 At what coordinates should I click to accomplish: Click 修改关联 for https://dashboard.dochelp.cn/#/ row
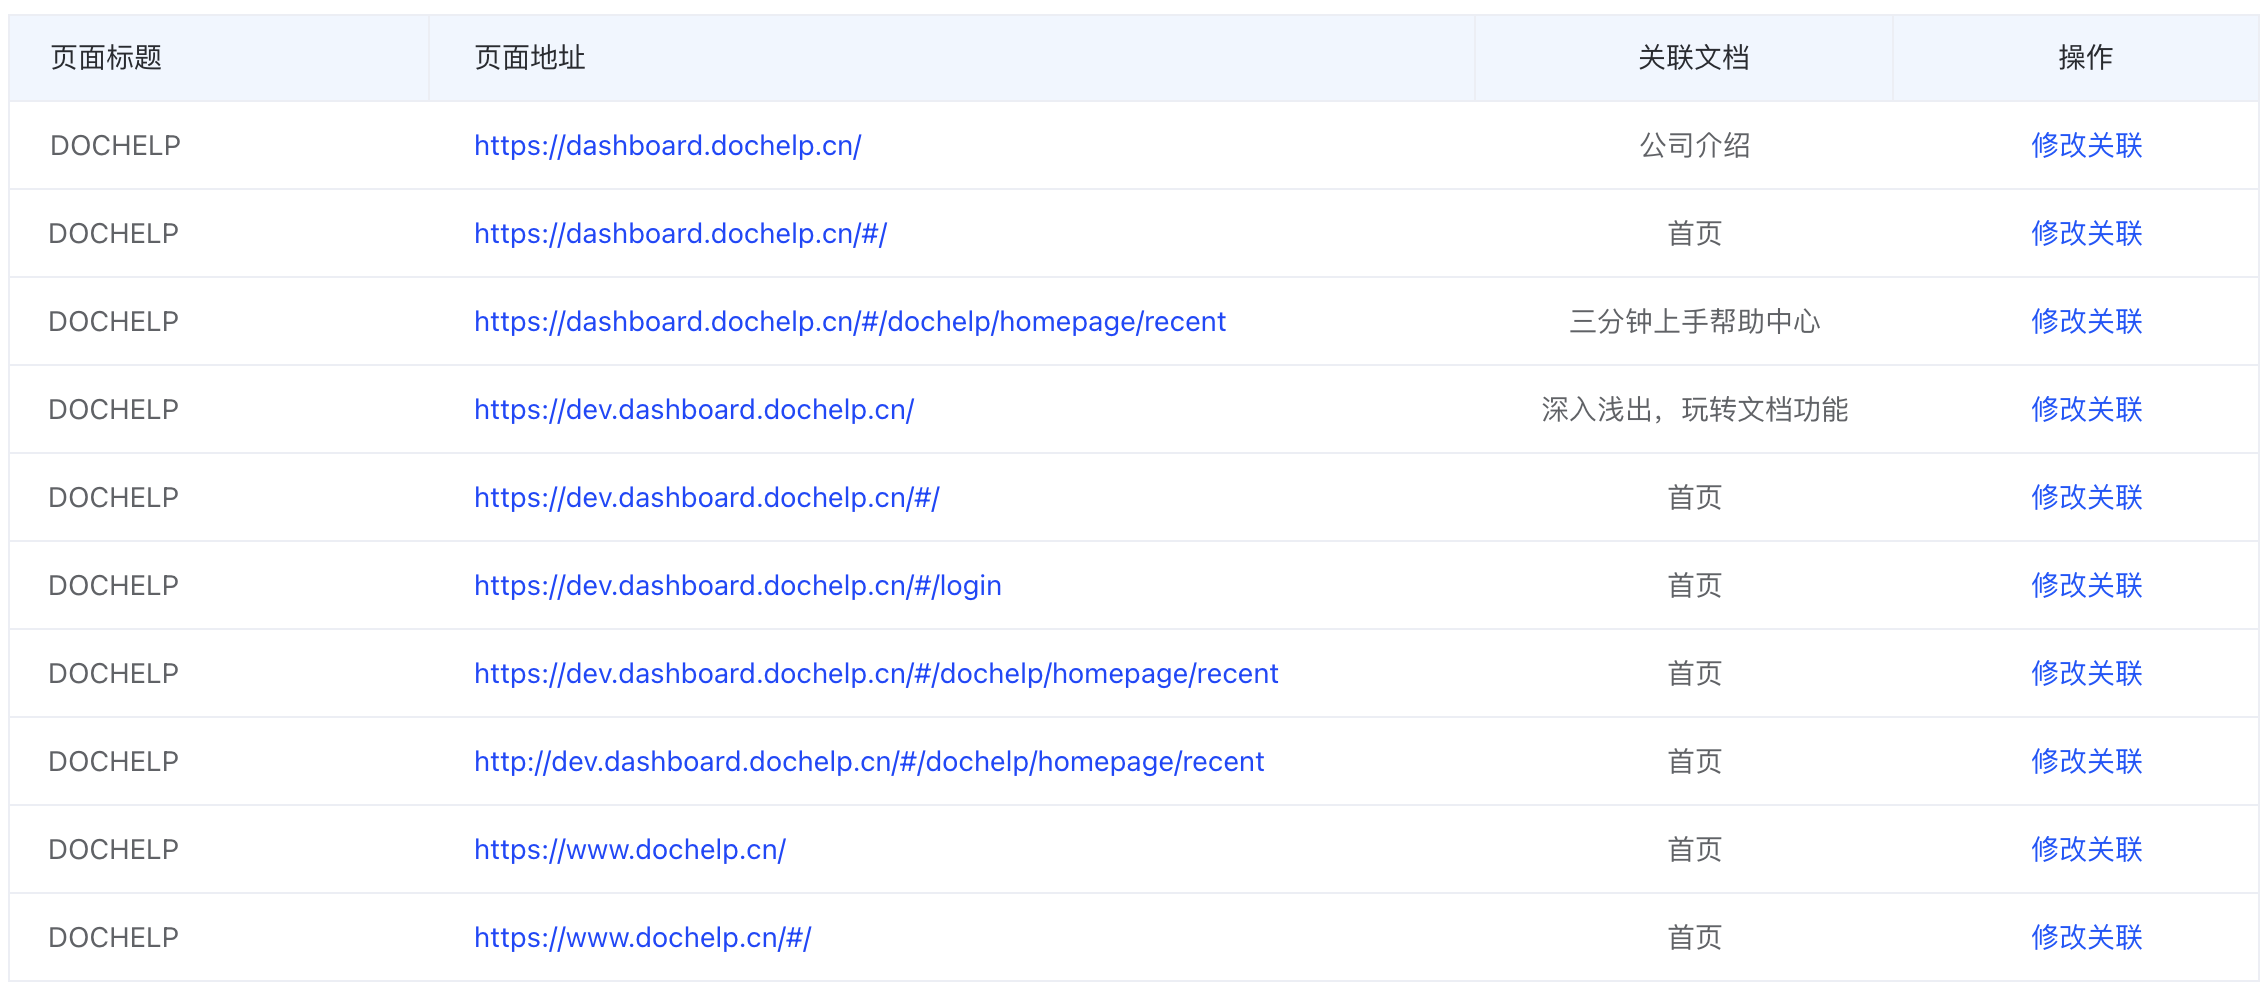click(2086, 234)
